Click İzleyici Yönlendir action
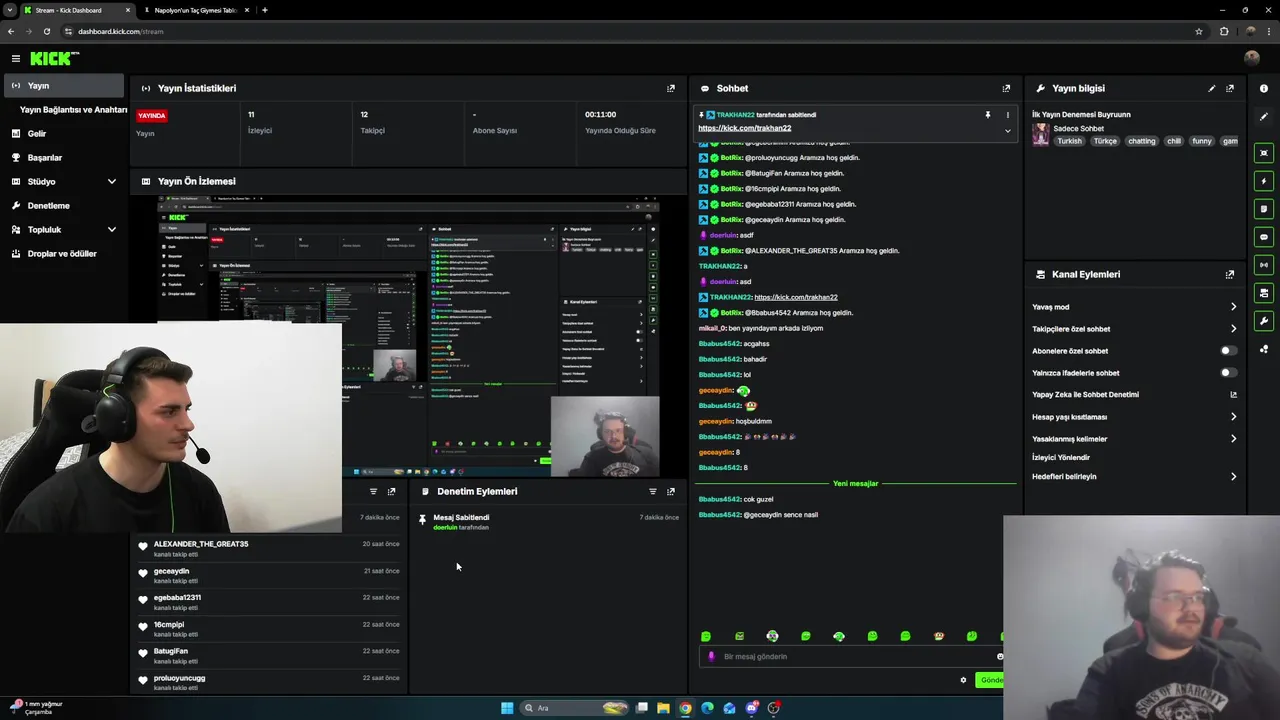 point(1061,458)
